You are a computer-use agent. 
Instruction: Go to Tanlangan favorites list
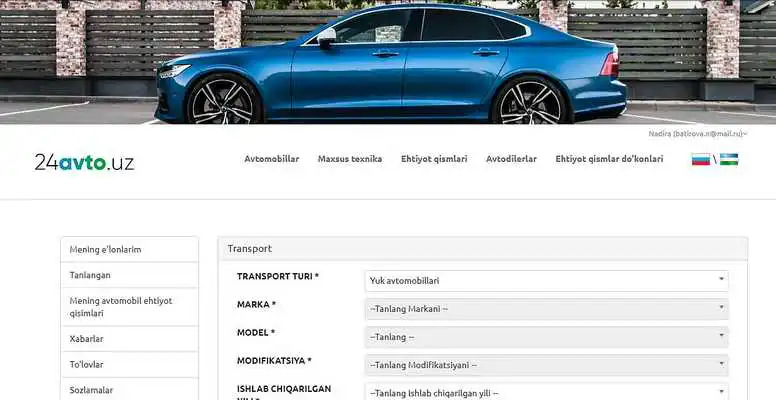(x=129, y=275)
